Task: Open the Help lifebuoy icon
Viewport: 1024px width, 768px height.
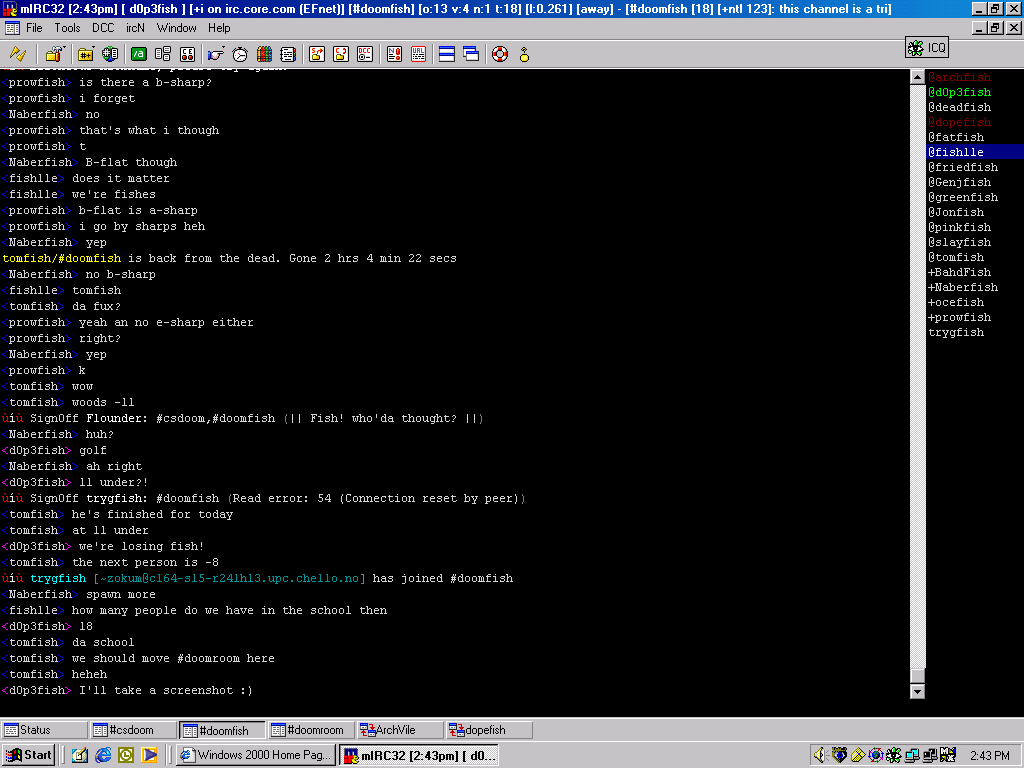Action: [500, 54]
